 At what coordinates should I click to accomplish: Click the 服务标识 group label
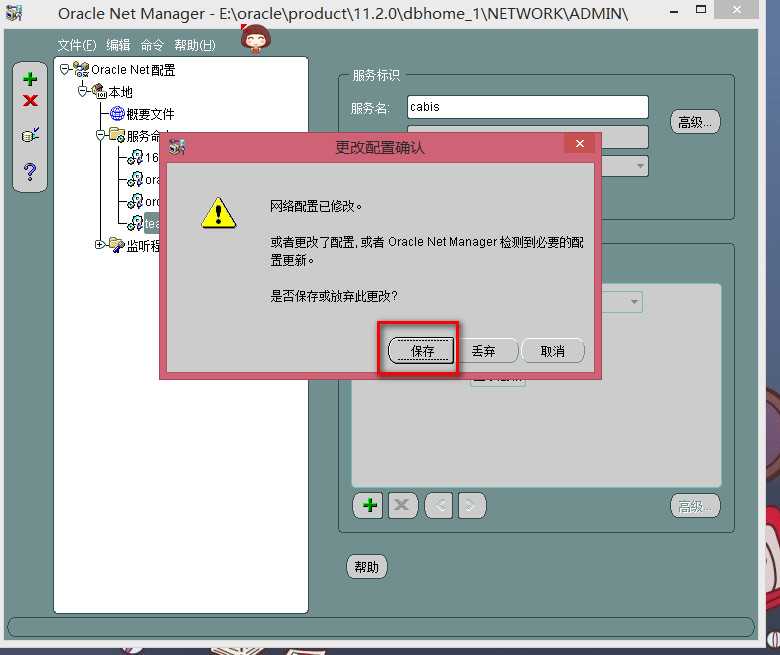376,75
